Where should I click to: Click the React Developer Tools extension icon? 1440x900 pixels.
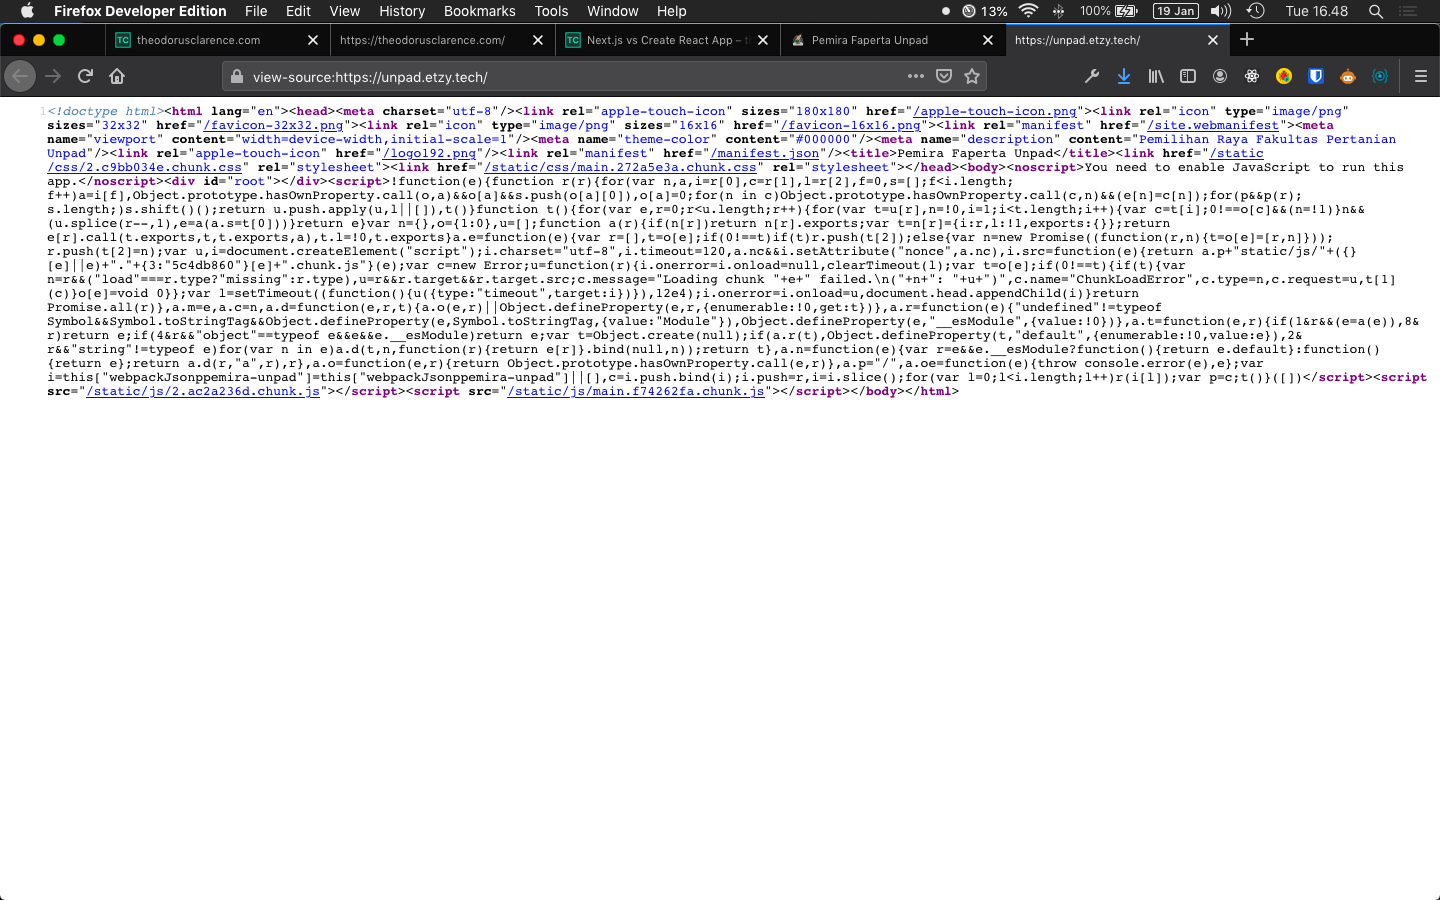point(1252,76)
